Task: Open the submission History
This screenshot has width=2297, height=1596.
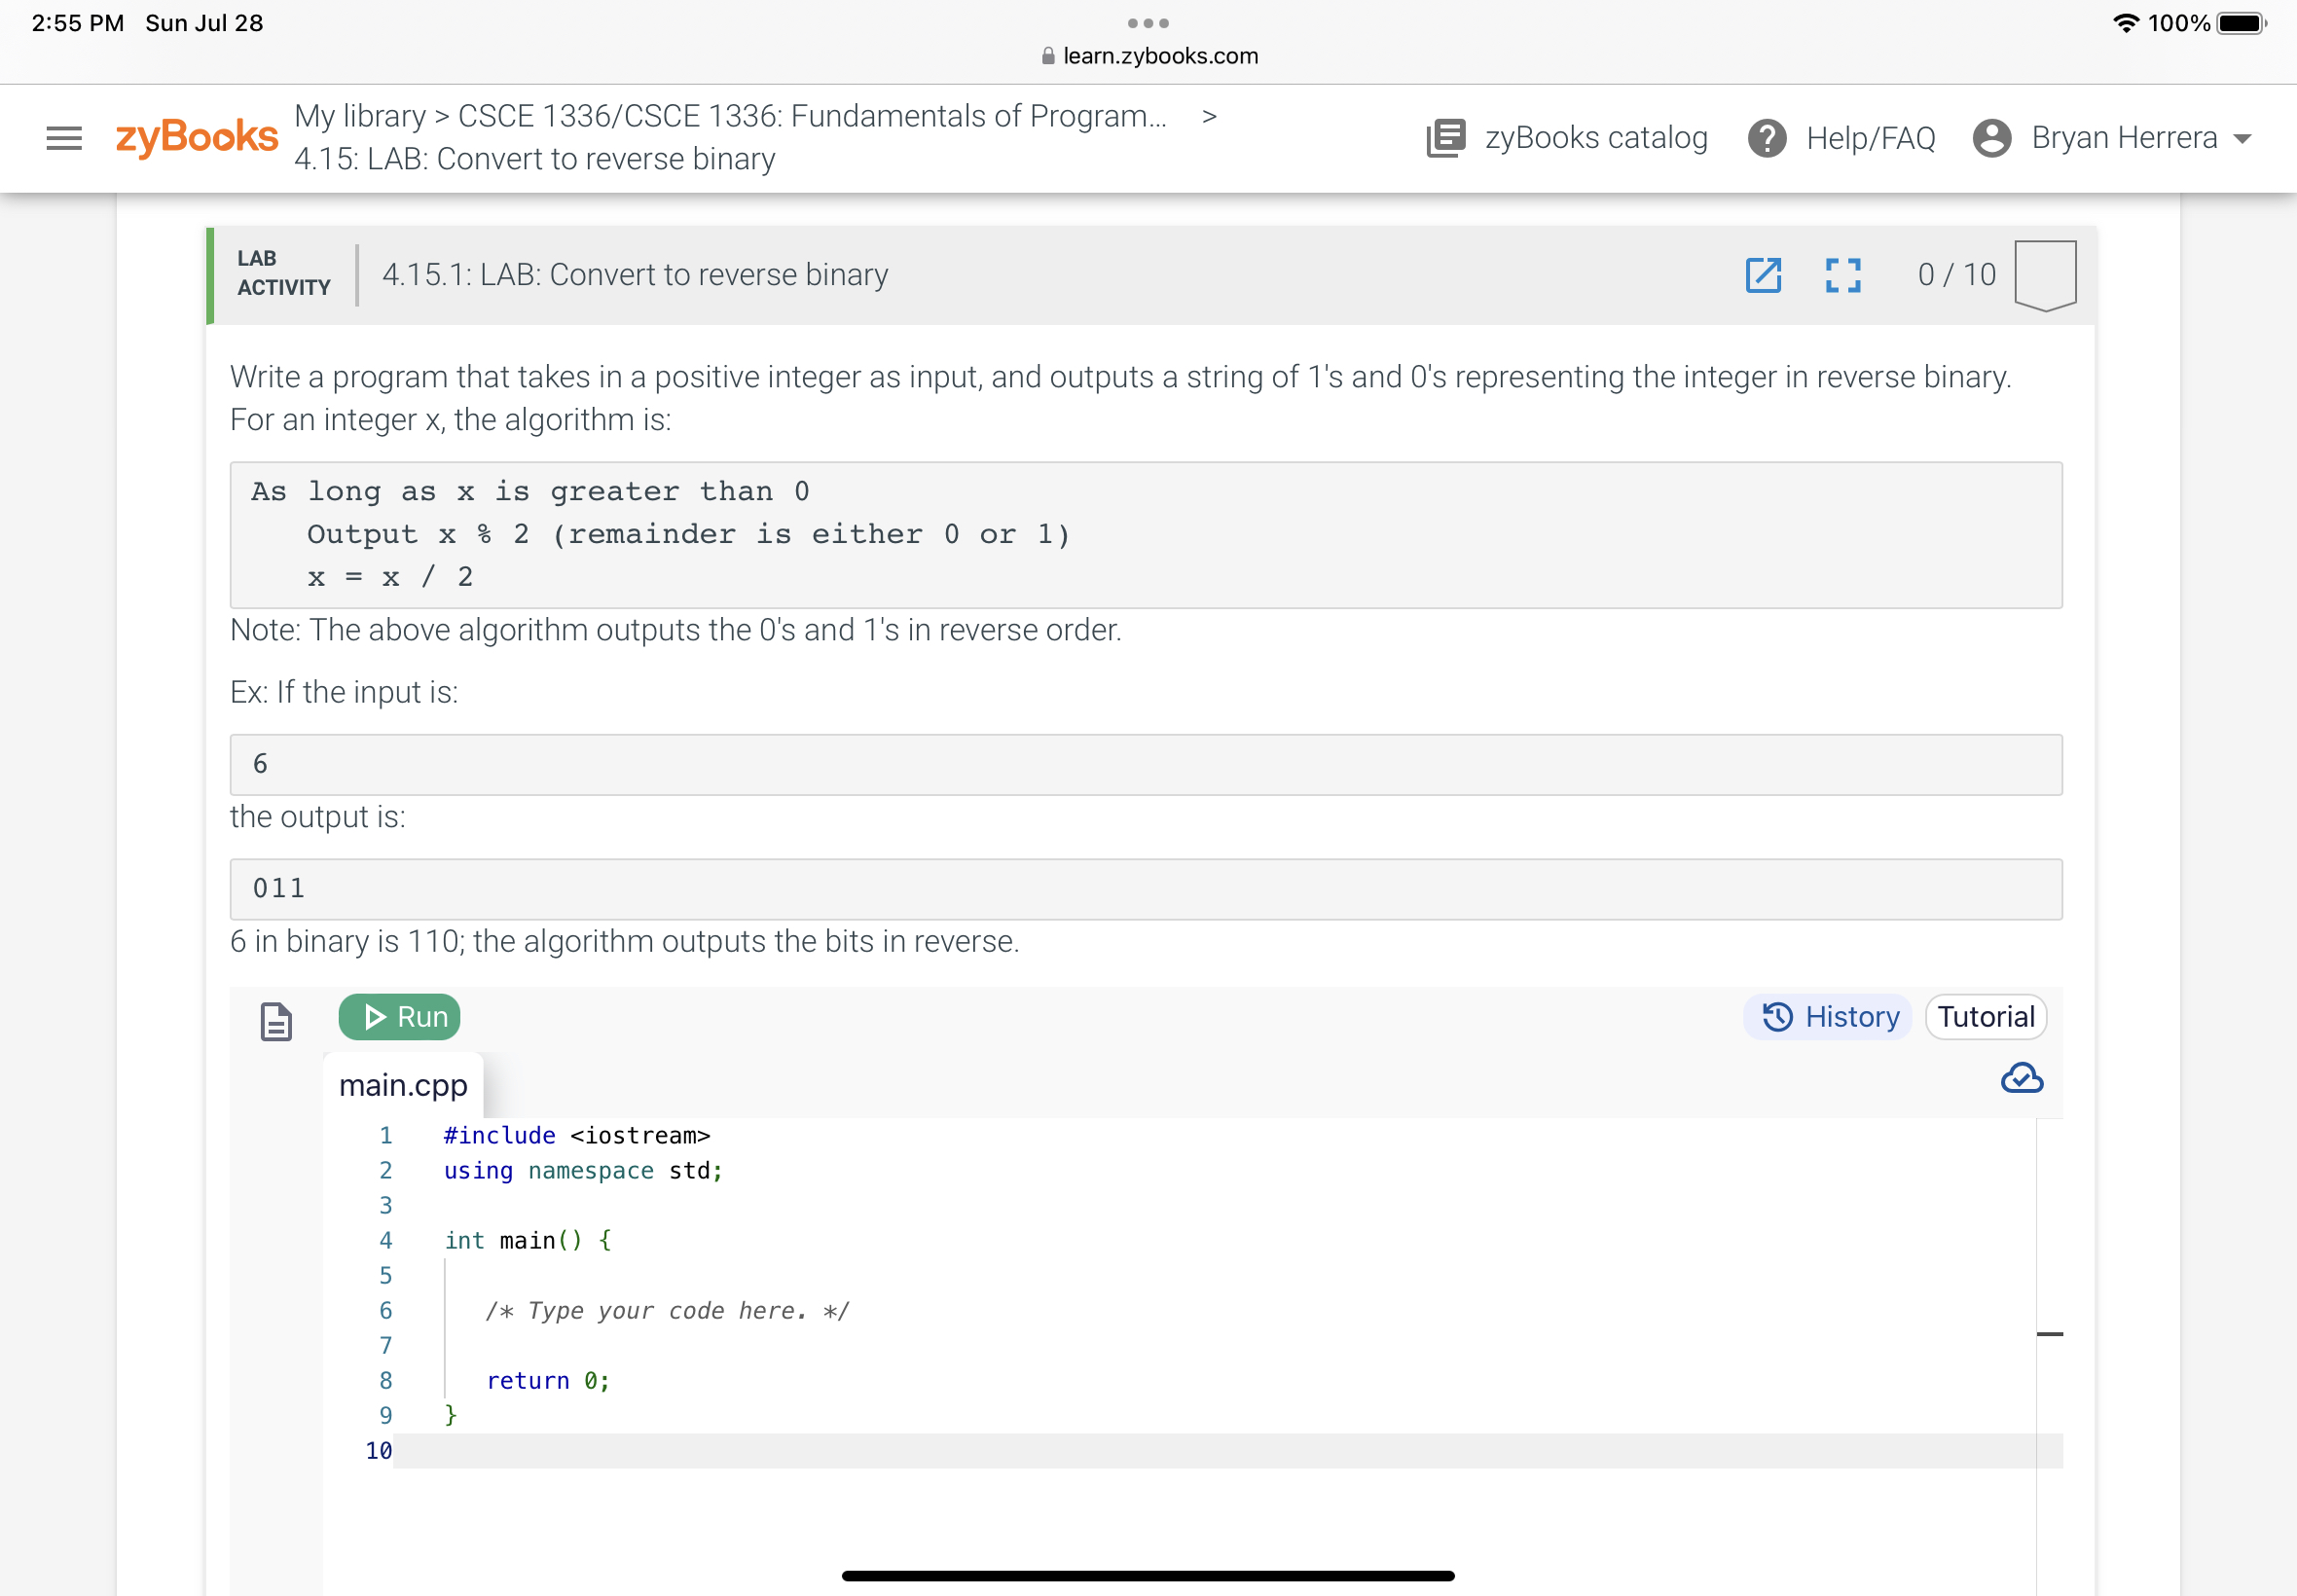Action: [x=1829, y=1017]
